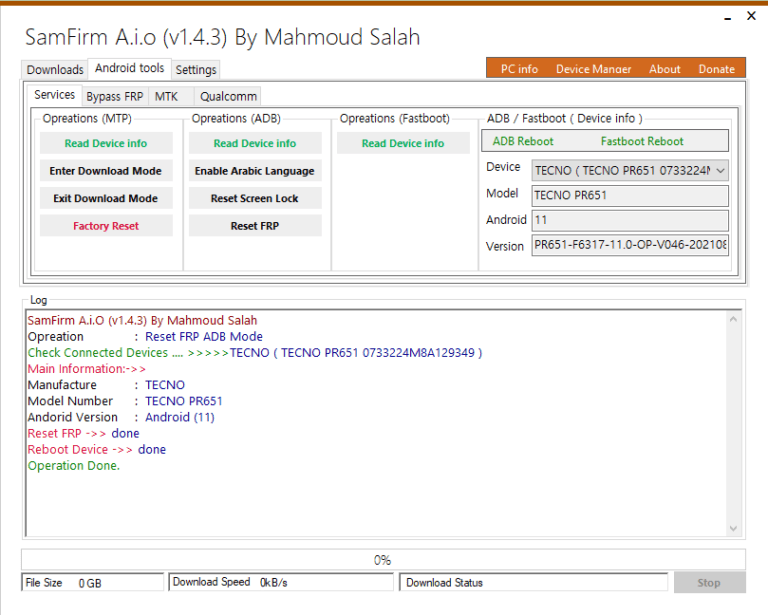768x615 pixels.
Task: Click the Model field showing TECNO PR651
Action: click(630, 195)
